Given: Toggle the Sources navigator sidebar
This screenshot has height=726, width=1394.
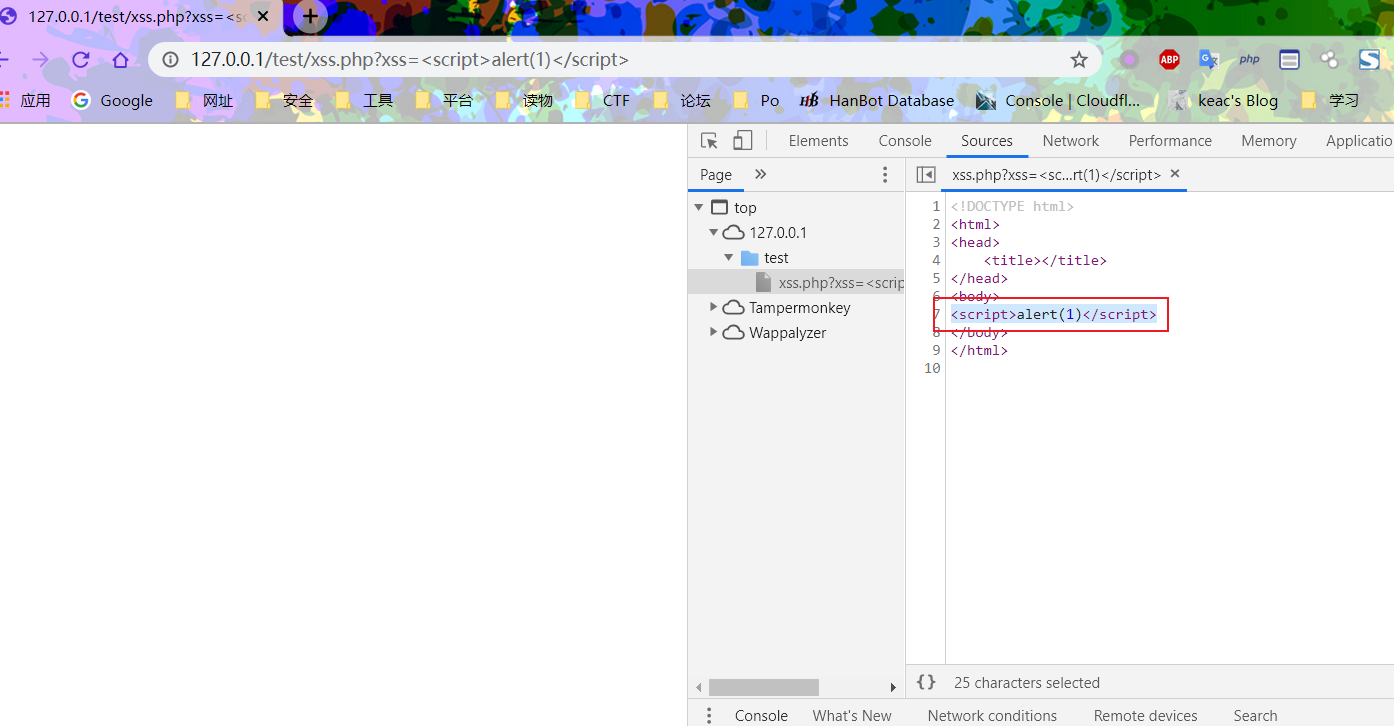Looking at the screenshot, I should [926, 175].
